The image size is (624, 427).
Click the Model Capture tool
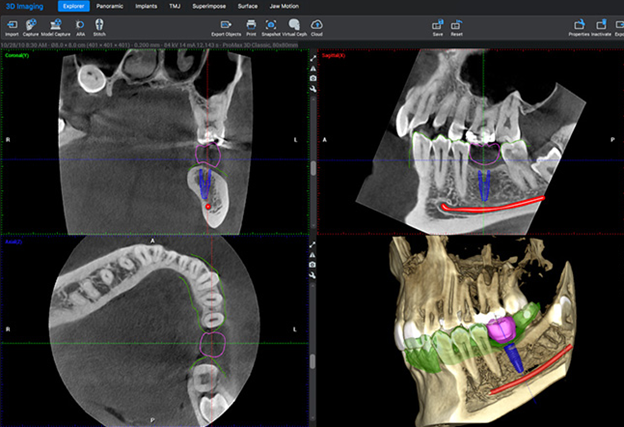pos(53,24)
